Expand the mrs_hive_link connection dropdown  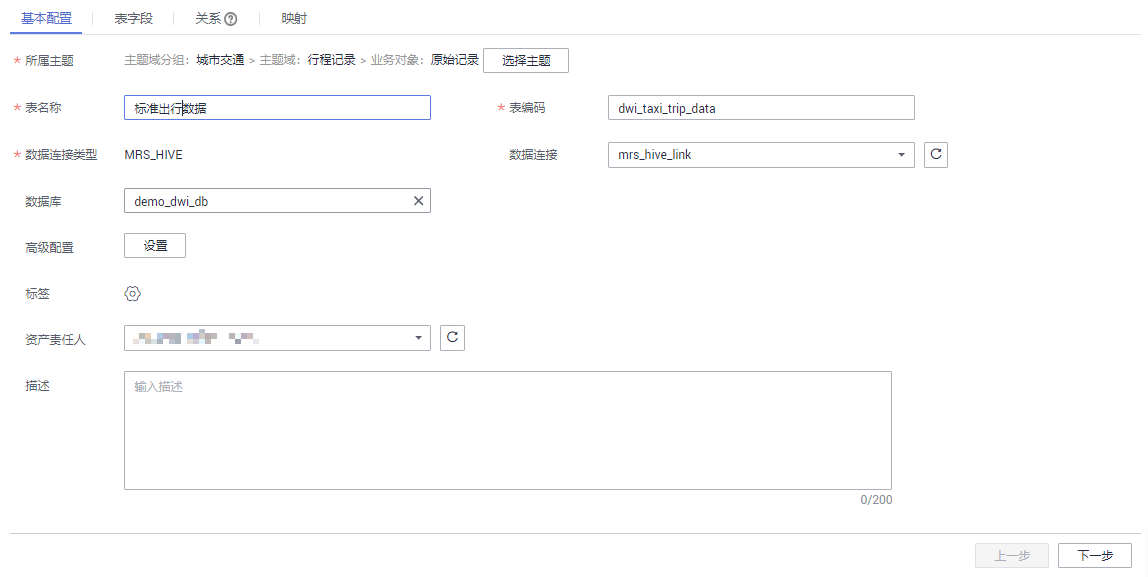coord(901,155)
